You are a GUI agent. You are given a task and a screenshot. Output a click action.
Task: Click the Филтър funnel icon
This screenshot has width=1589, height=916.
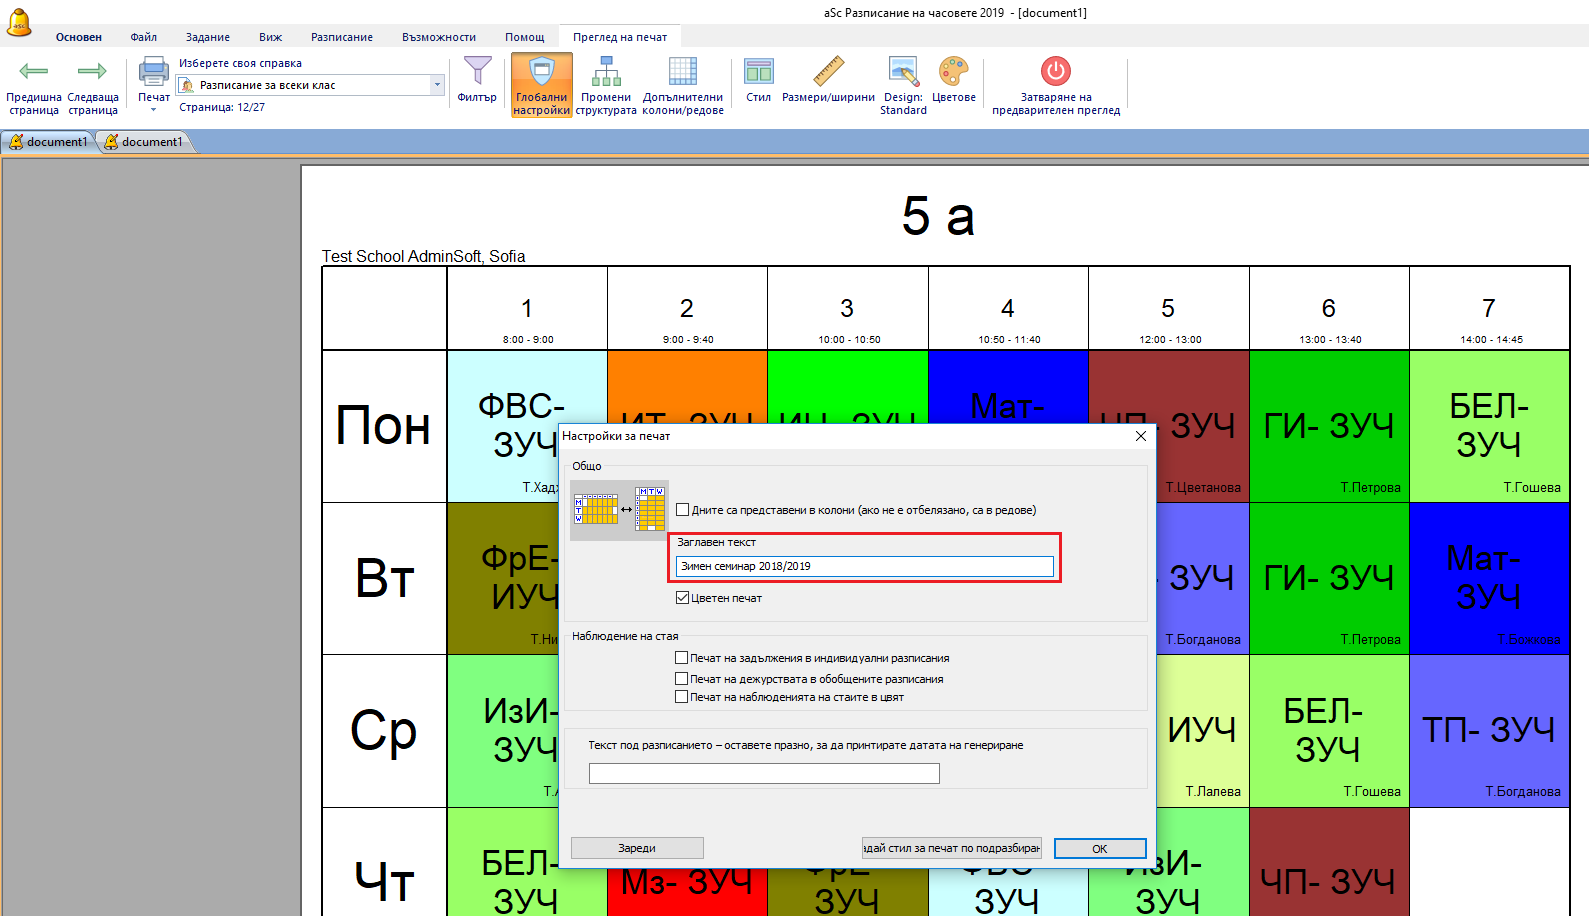point(477,72)
